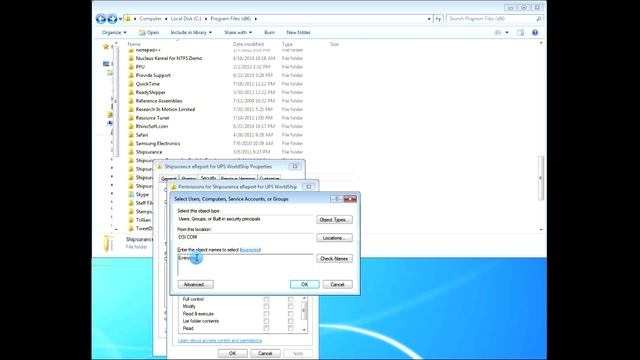Click the Explorer file list scrollbar thumb
The width and height of the screenshot is (640, 360).
tap(541, 178)
